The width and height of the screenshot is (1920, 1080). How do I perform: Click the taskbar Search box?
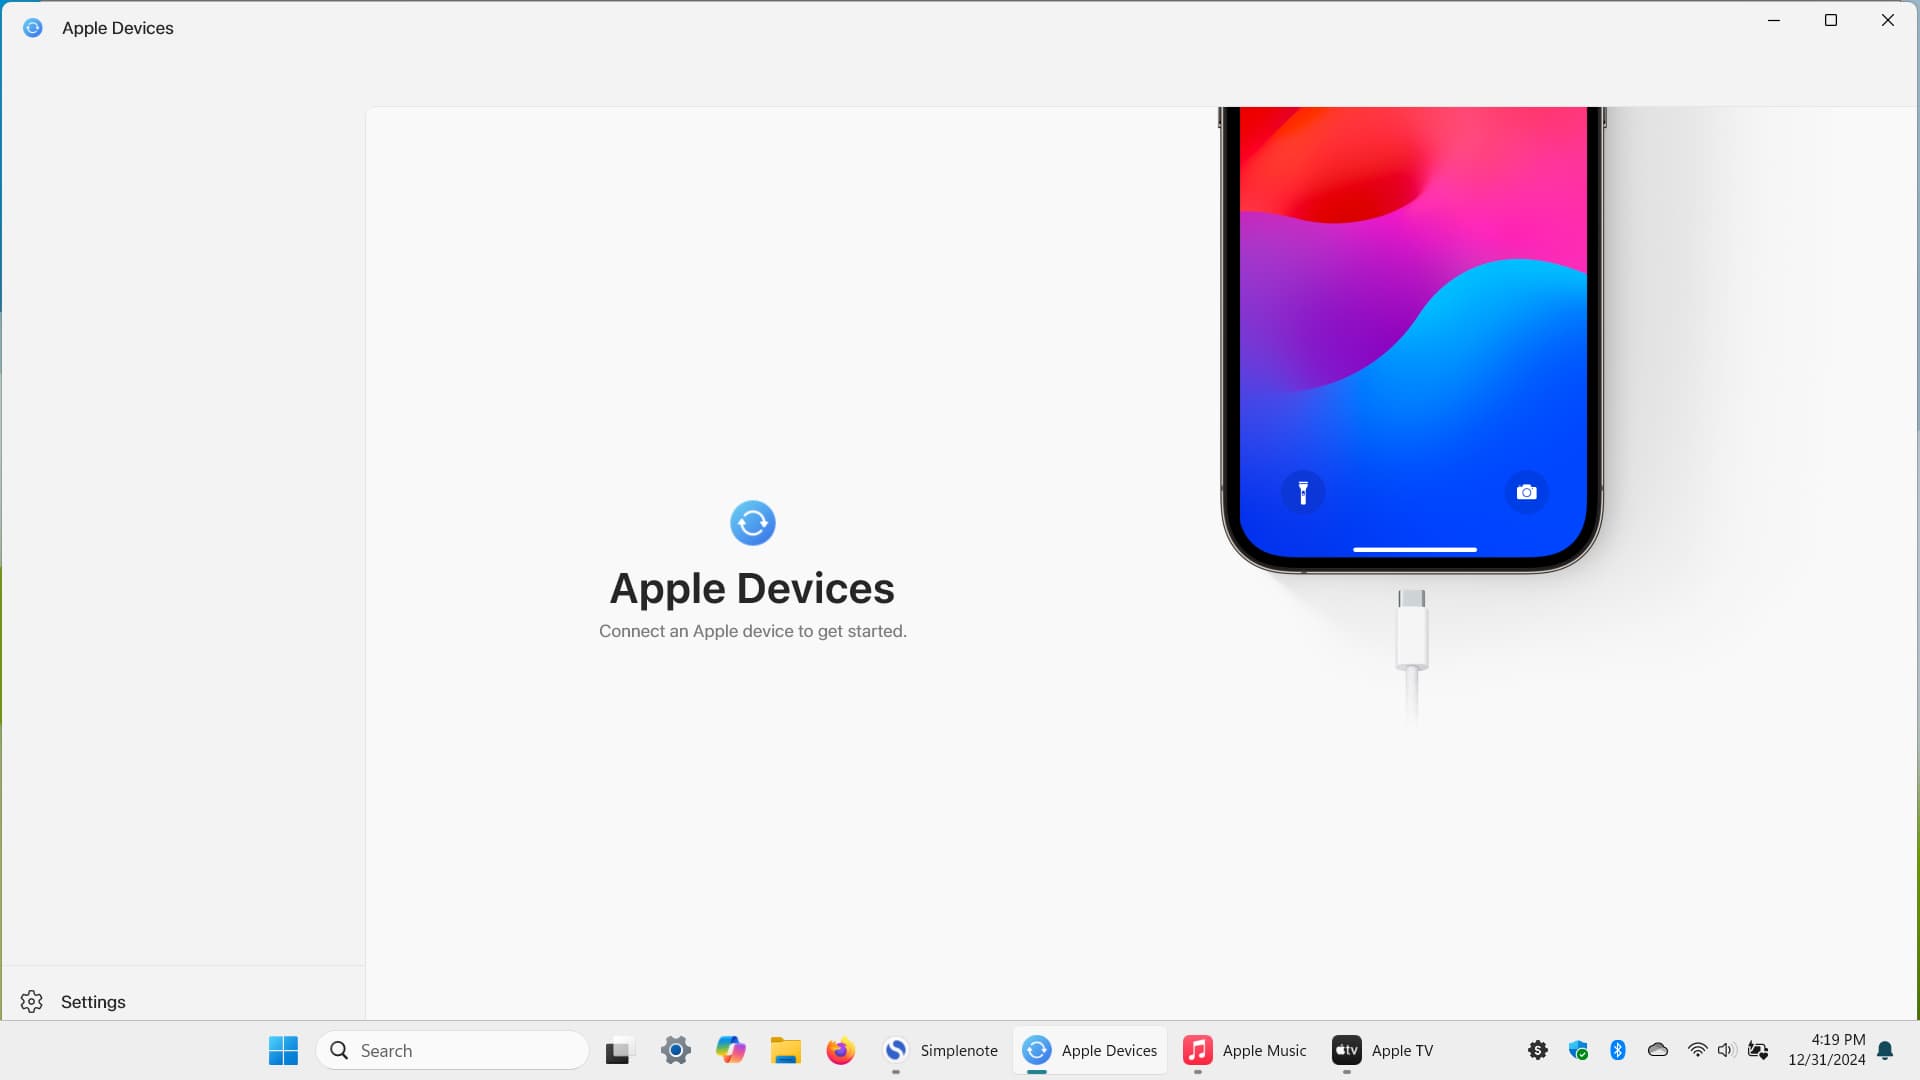point(452,1050)
